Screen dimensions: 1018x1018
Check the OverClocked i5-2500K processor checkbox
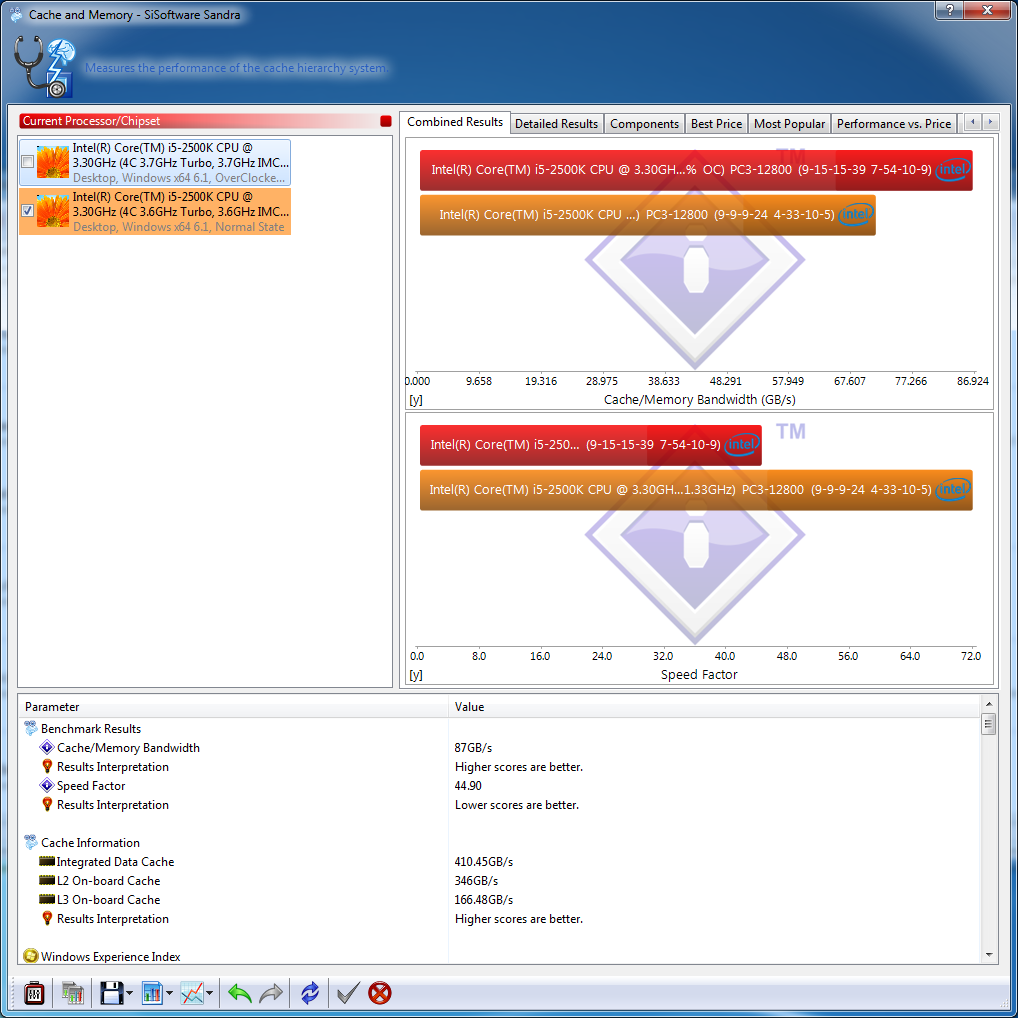tap(27, 162)
